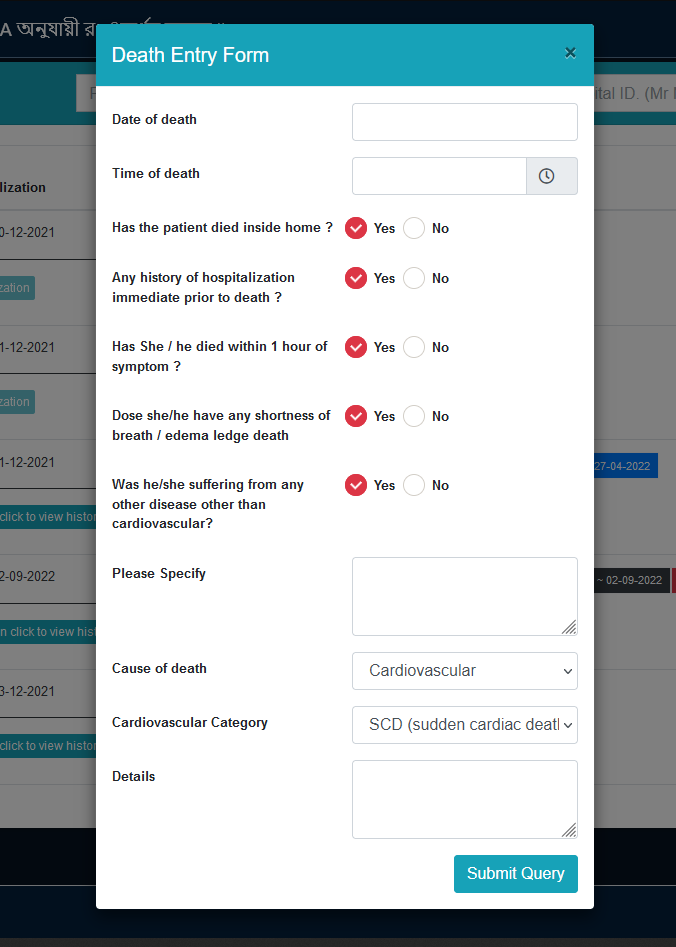Pick No for died within 1 hour
This screenshot has width=676, height=947.
click(x=414, y=347)
